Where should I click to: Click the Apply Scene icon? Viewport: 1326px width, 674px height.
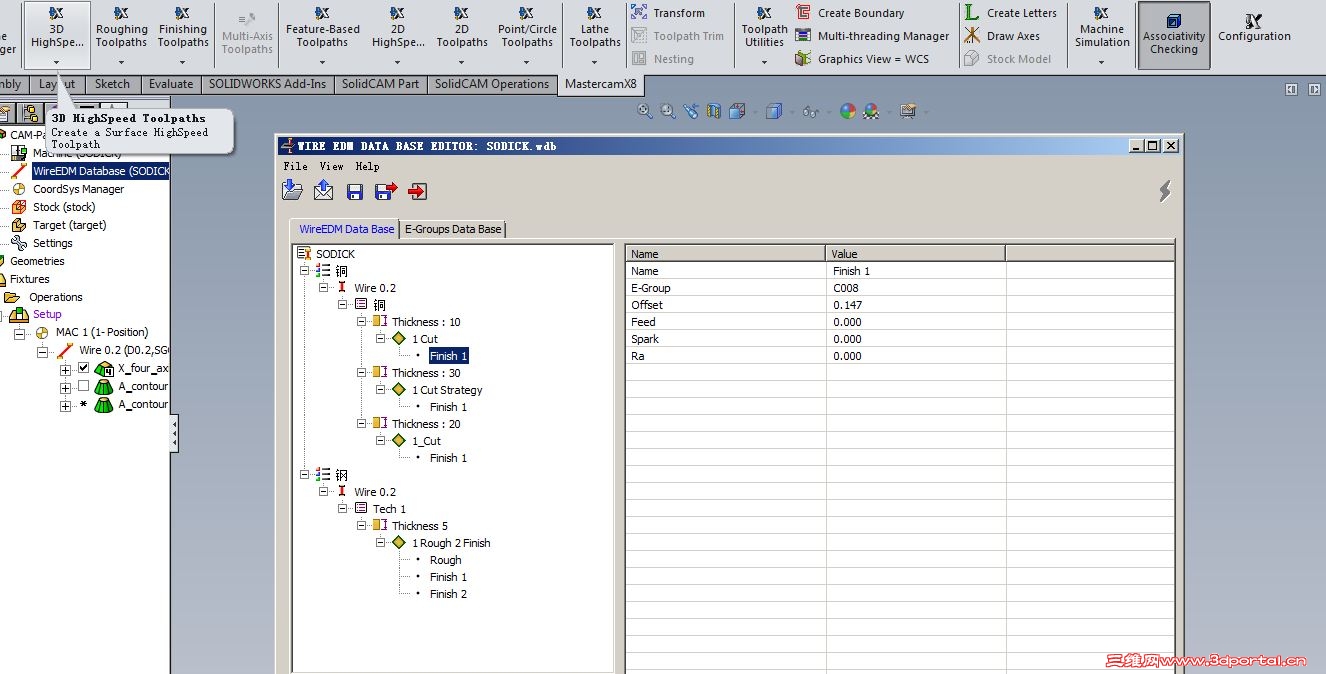click(x=872, y=111)
